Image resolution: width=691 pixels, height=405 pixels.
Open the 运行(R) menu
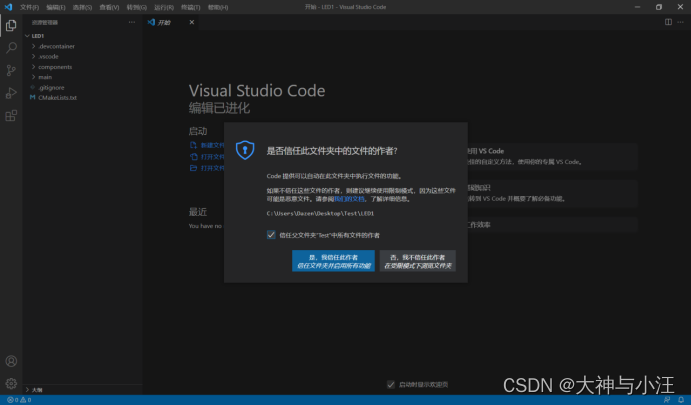point(164,7)
